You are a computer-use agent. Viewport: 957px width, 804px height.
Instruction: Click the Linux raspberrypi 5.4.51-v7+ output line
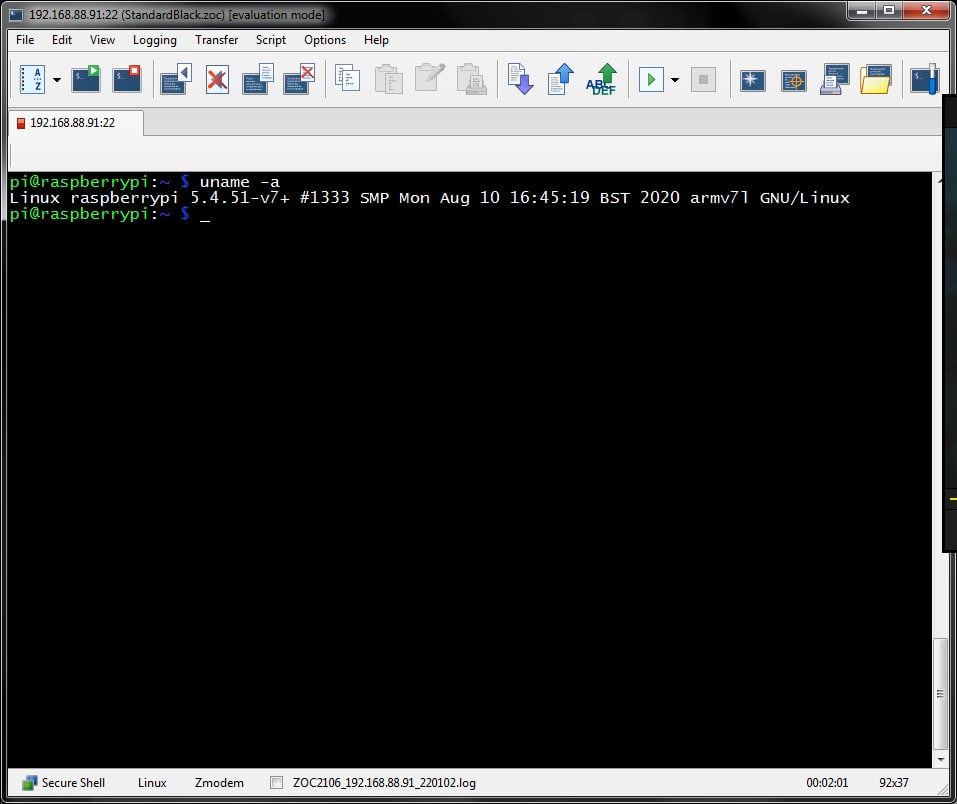tap(430, 198)
